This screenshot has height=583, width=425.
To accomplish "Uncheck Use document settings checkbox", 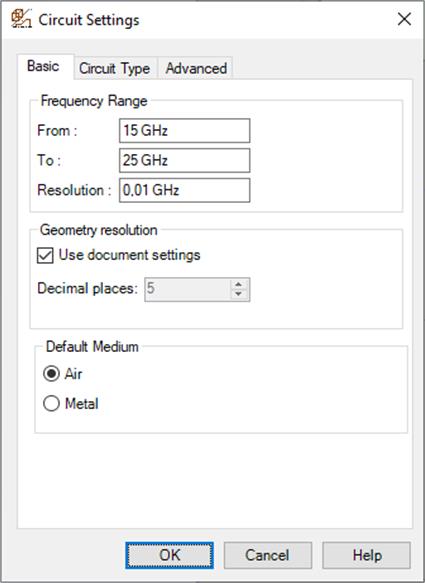I will point(45,255).
